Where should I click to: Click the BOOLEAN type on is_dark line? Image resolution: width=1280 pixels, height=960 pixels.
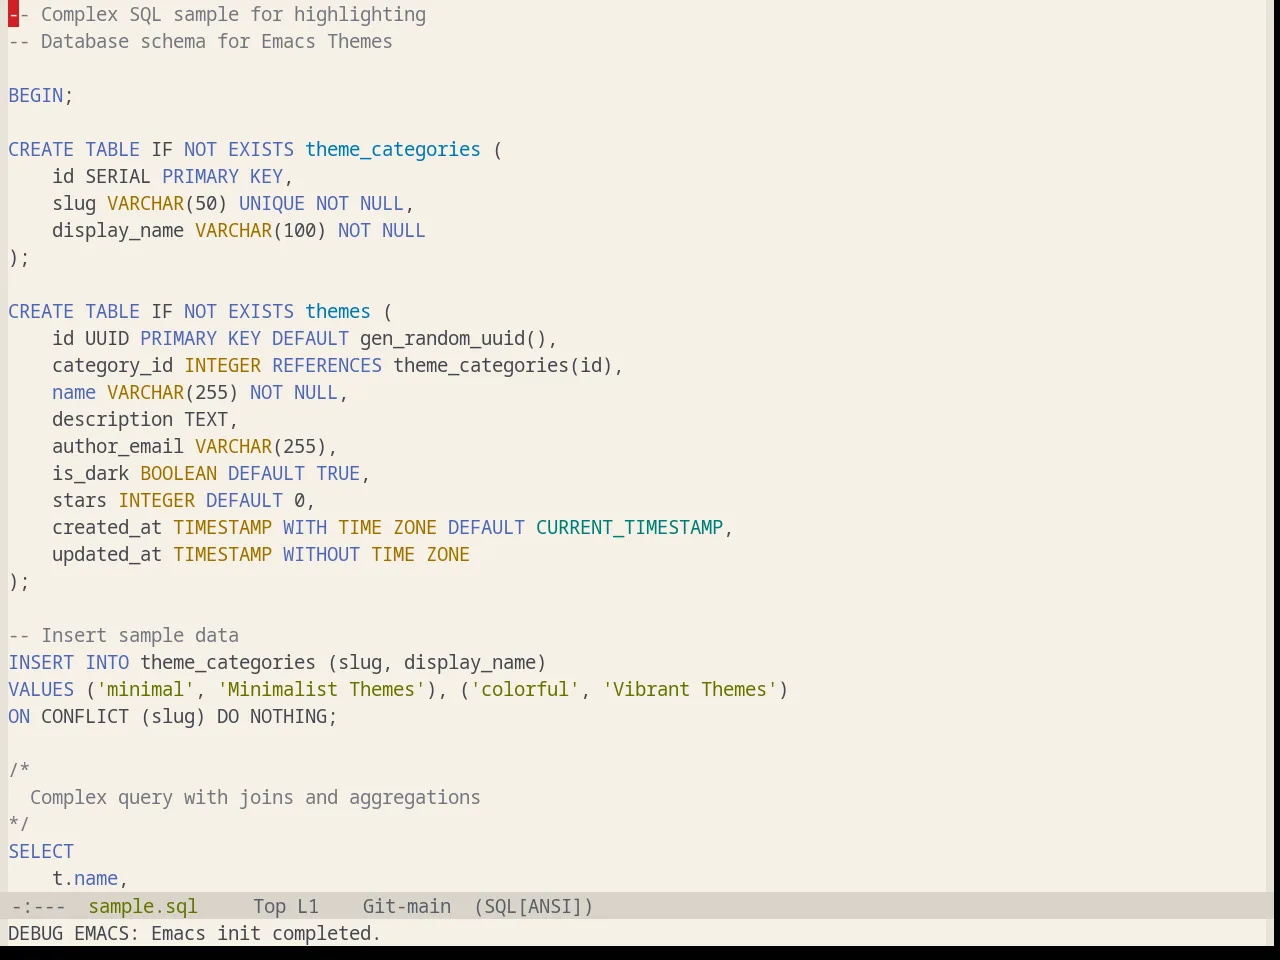coord(179,474)
